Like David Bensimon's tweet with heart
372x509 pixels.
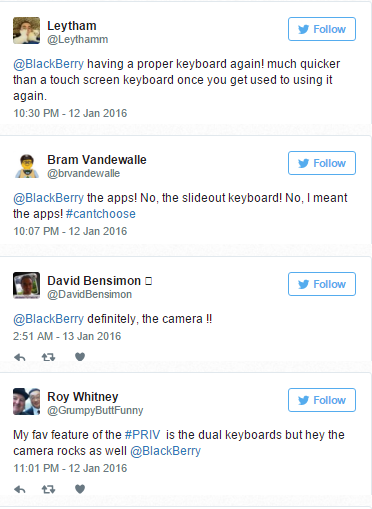point(80,357)
